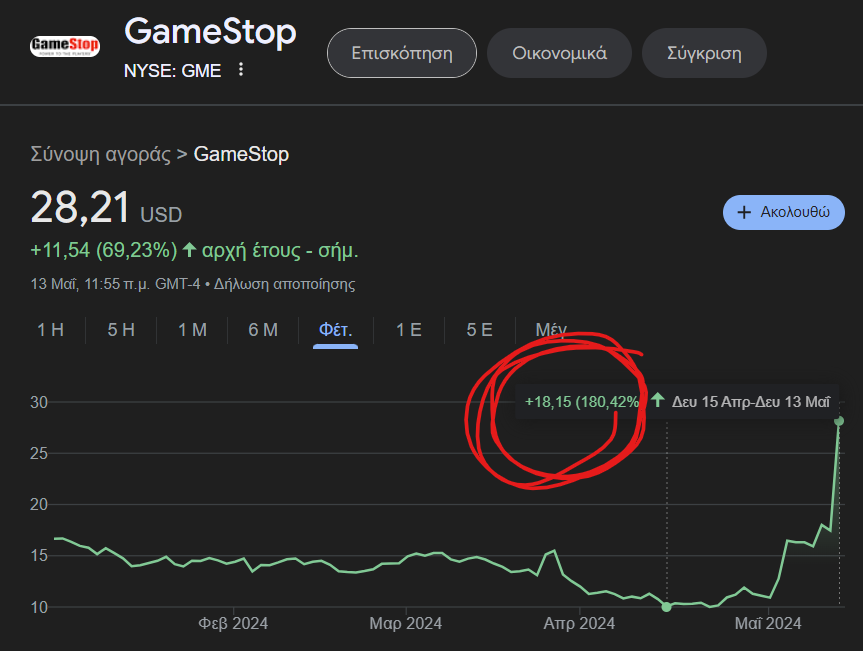
Task: Click the Σύνοψη αγοράς breadcrumb link
Action: point(101,154)
